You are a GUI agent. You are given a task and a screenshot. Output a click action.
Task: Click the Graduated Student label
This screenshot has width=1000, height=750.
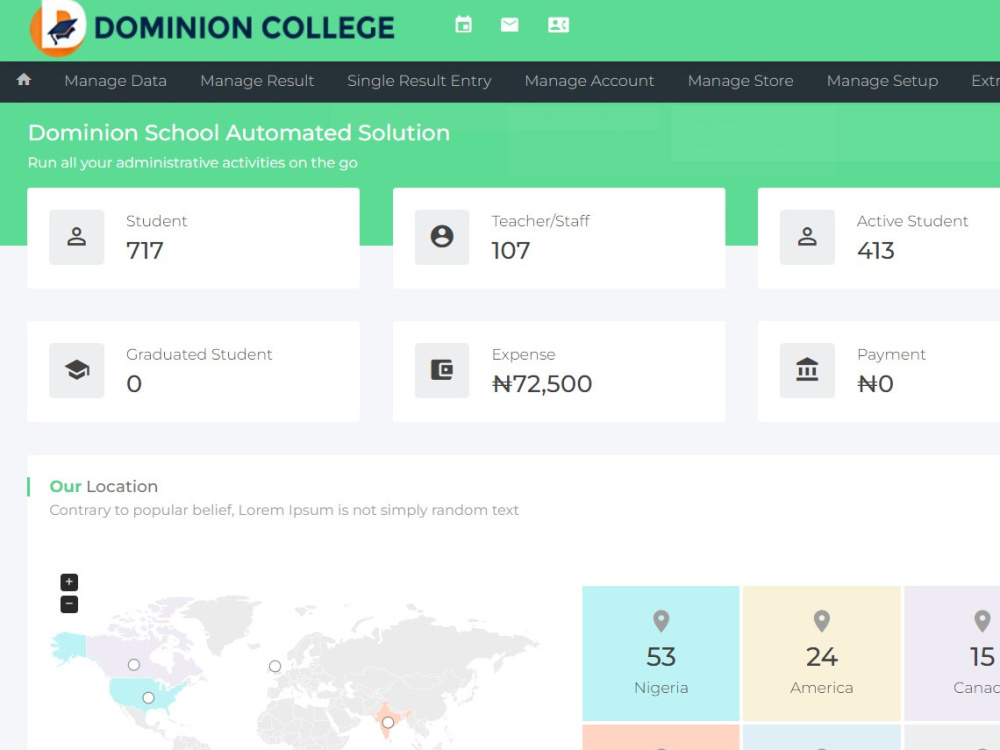click(x=199, y=355)
